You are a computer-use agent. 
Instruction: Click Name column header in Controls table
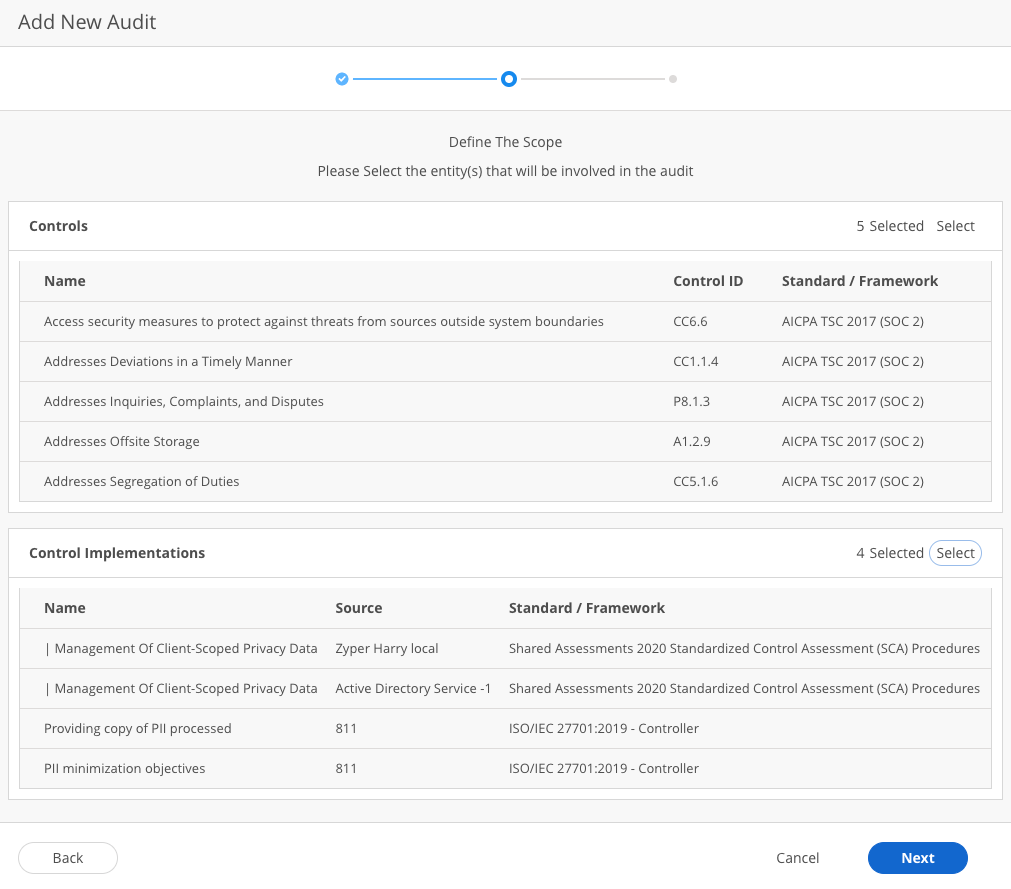click(x=65, y=281)
